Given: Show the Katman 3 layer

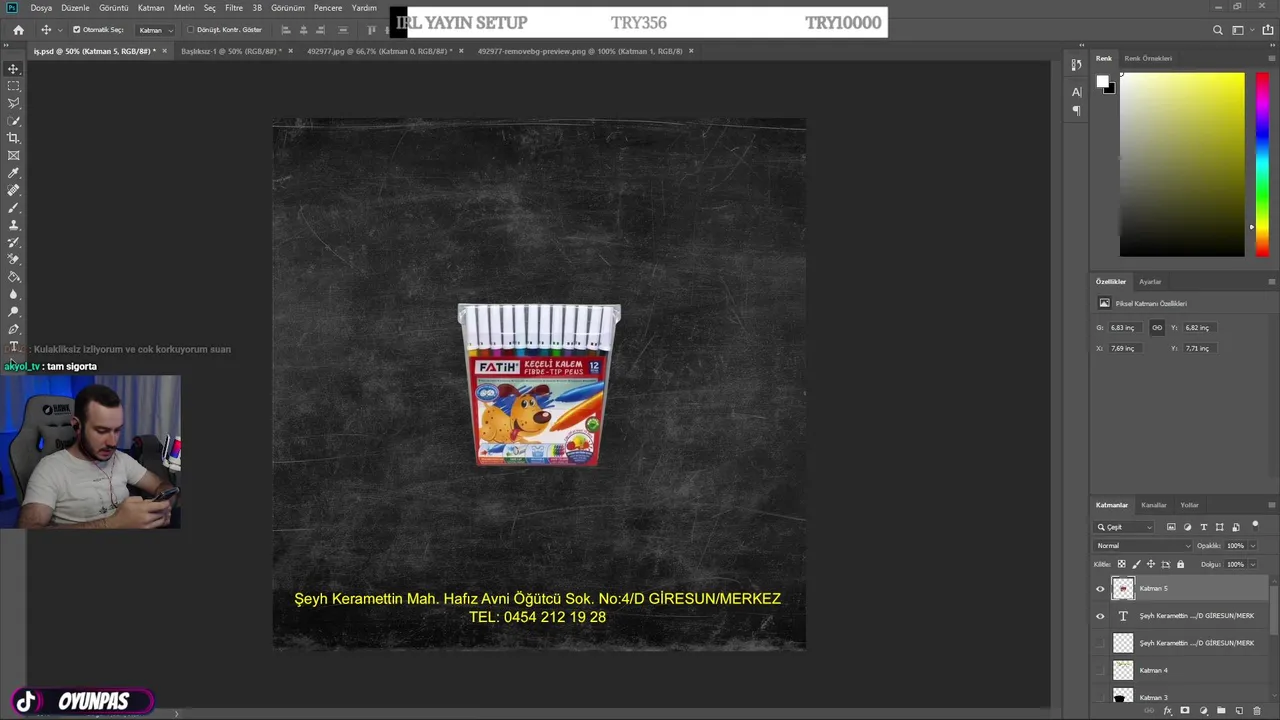Looking at the screenshot, I should pyautogui.click(x=1100, y=697).
